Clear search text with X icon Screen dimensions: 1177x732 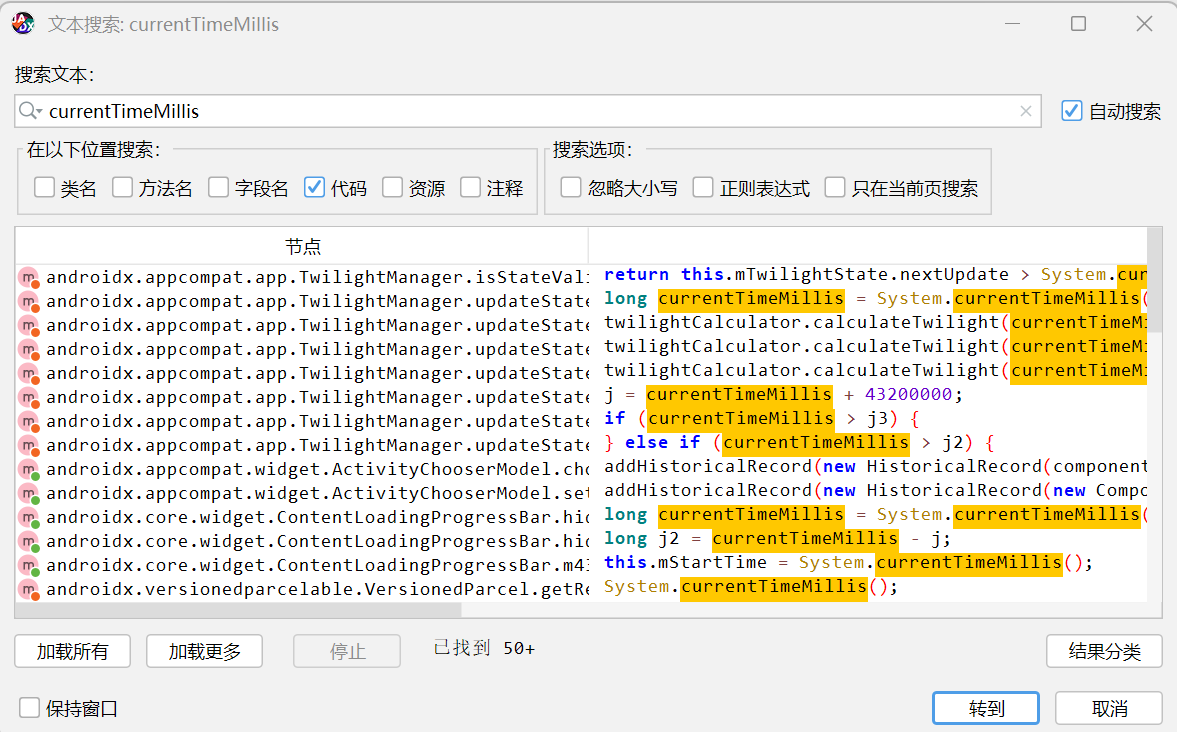tap(1025, 112)
